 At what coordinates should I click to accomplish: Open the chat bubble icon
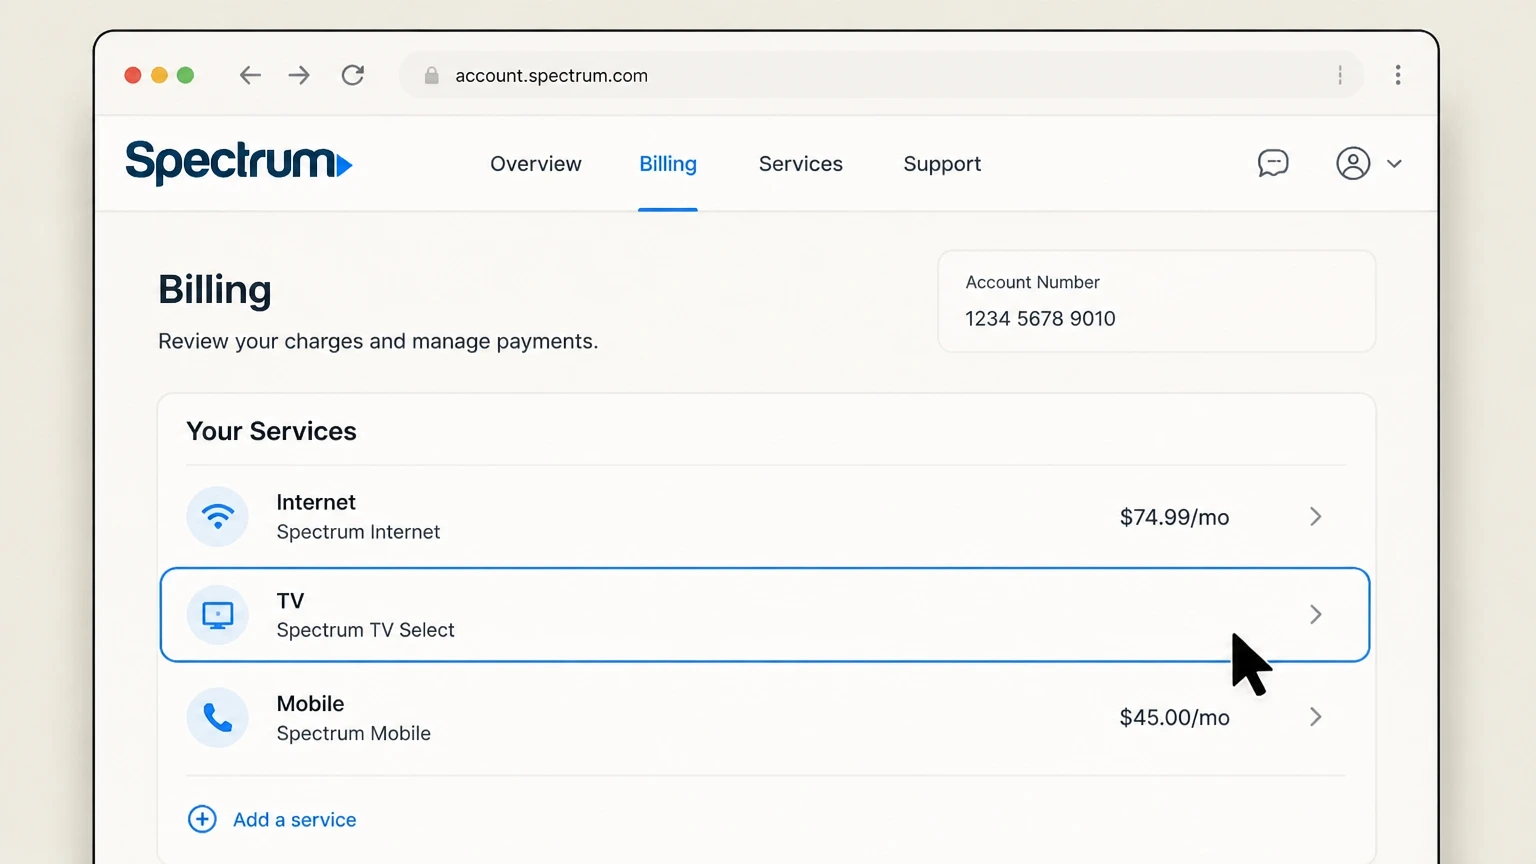[x=1273, y=163]
